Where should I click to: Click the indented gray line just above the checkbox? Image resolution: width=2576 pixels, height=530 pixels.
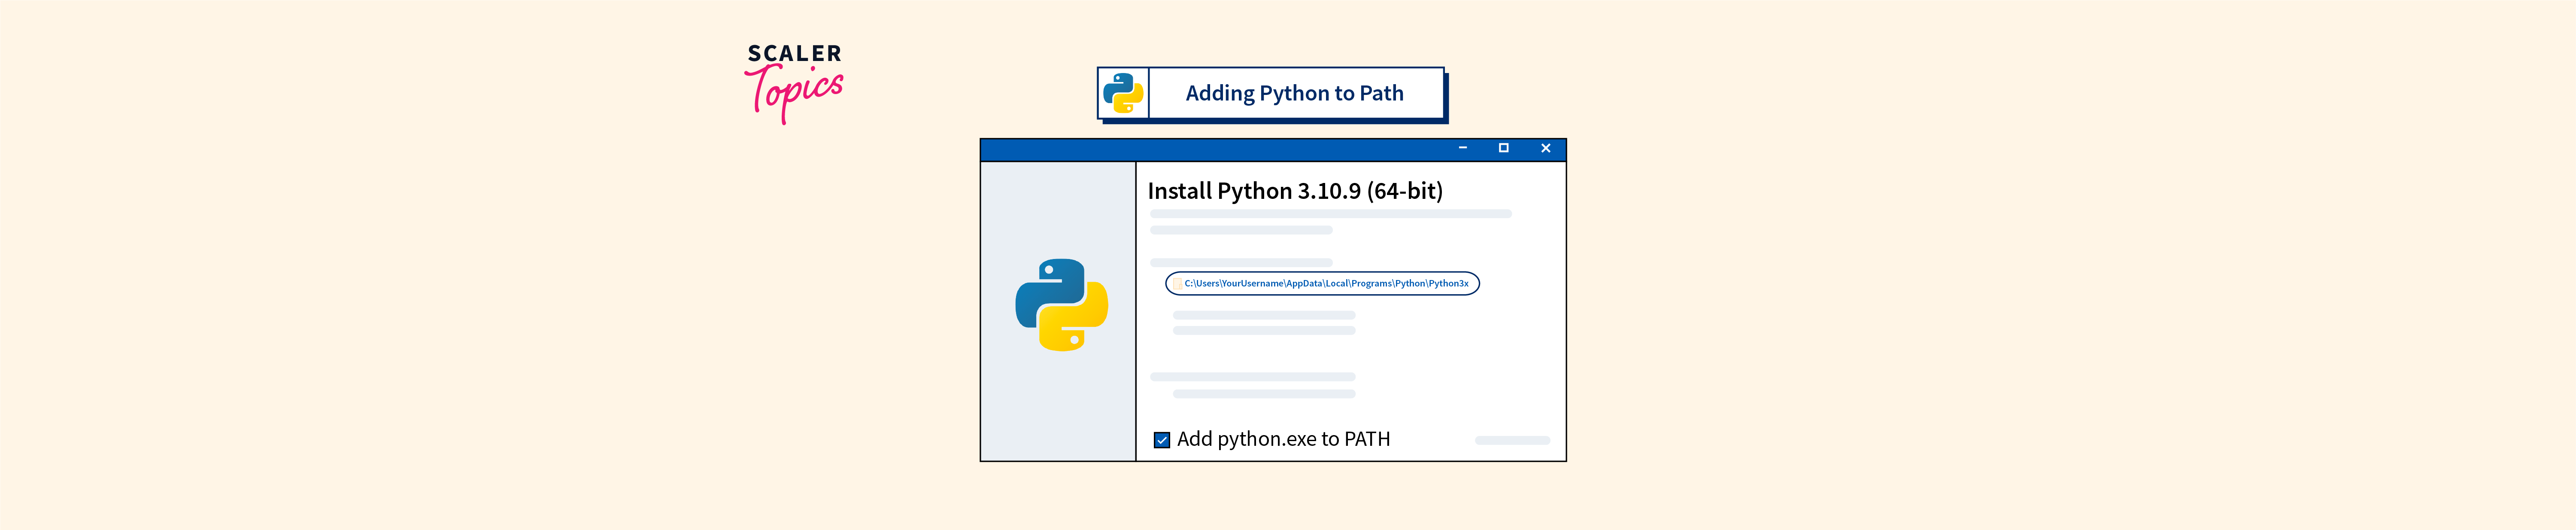(1264, 394)
